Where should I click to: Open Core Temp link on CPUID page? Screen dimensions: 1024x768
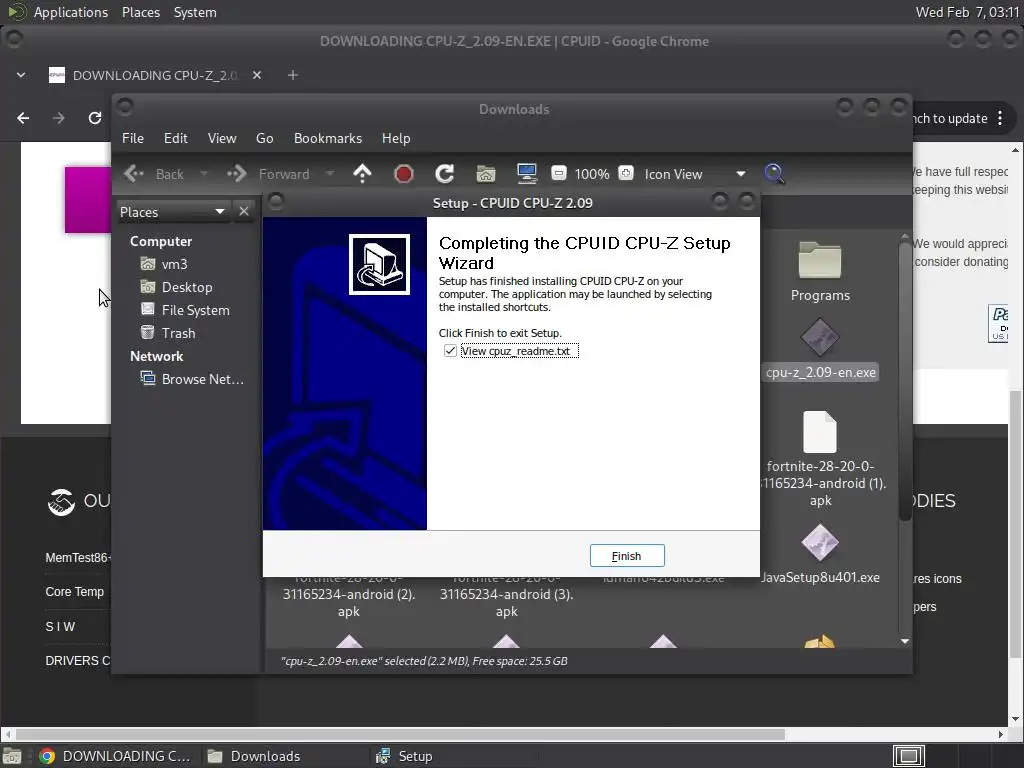(x=74, y=592)
